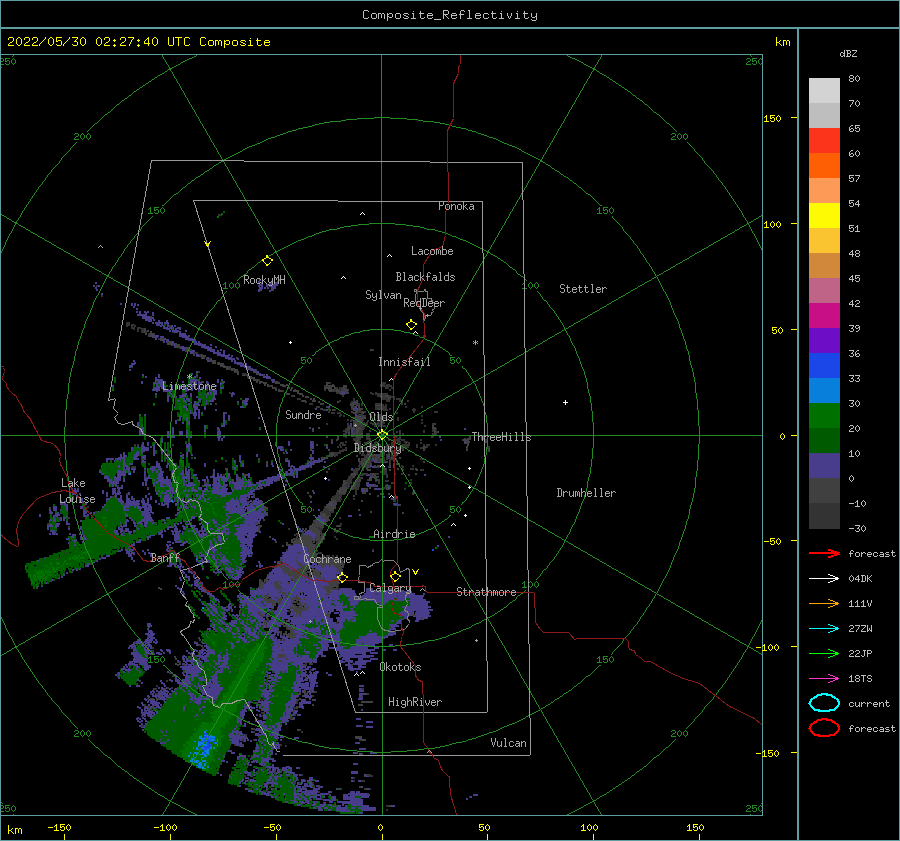Click the Airdrie city label
The width and height of the screenshot is (900, 841).
pyautogui.click(x=394, y=534)
